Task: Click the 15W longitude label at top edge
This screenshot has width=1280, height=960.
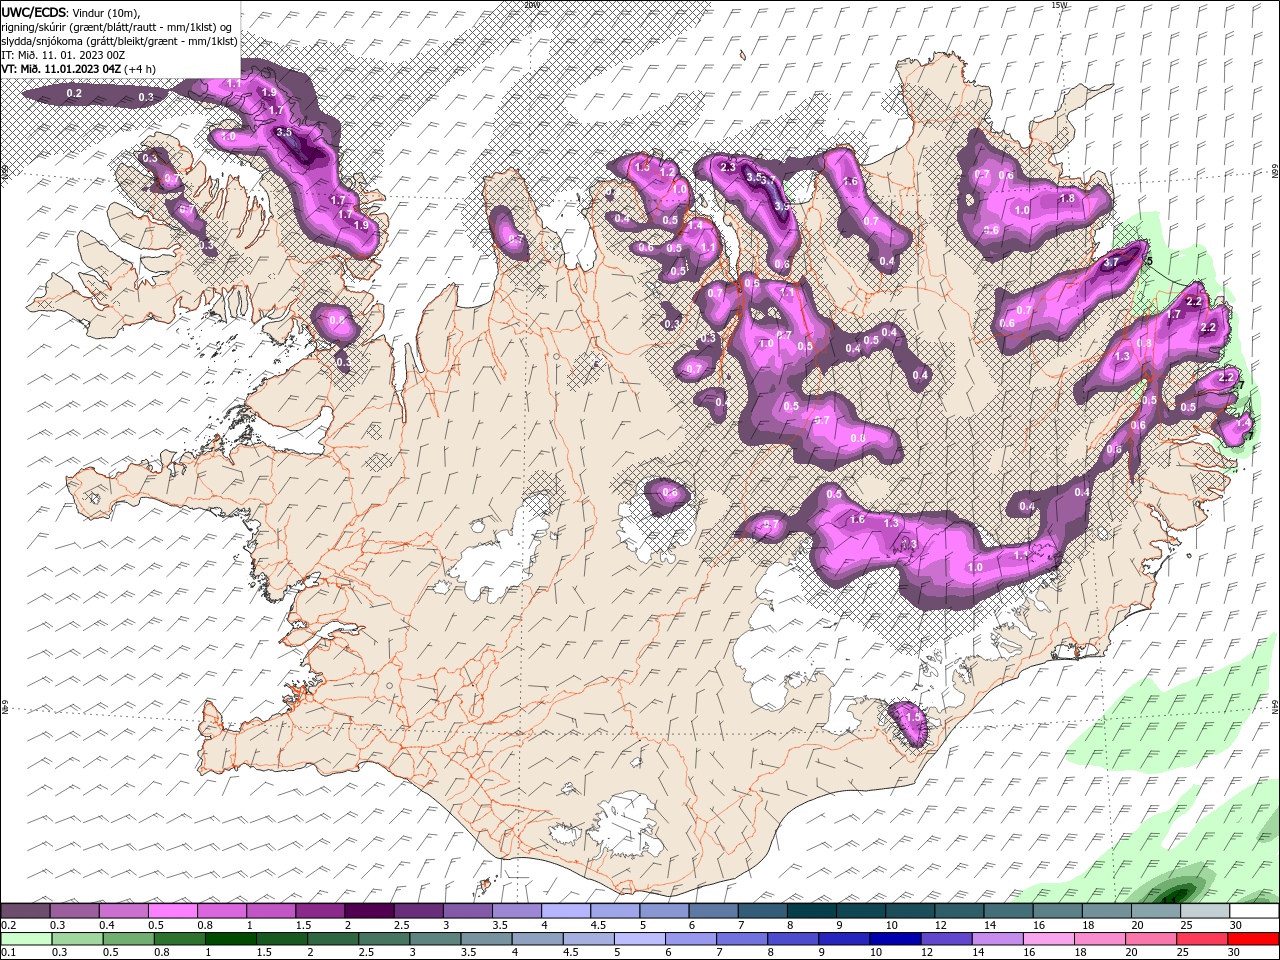Action: point(1059,5)
